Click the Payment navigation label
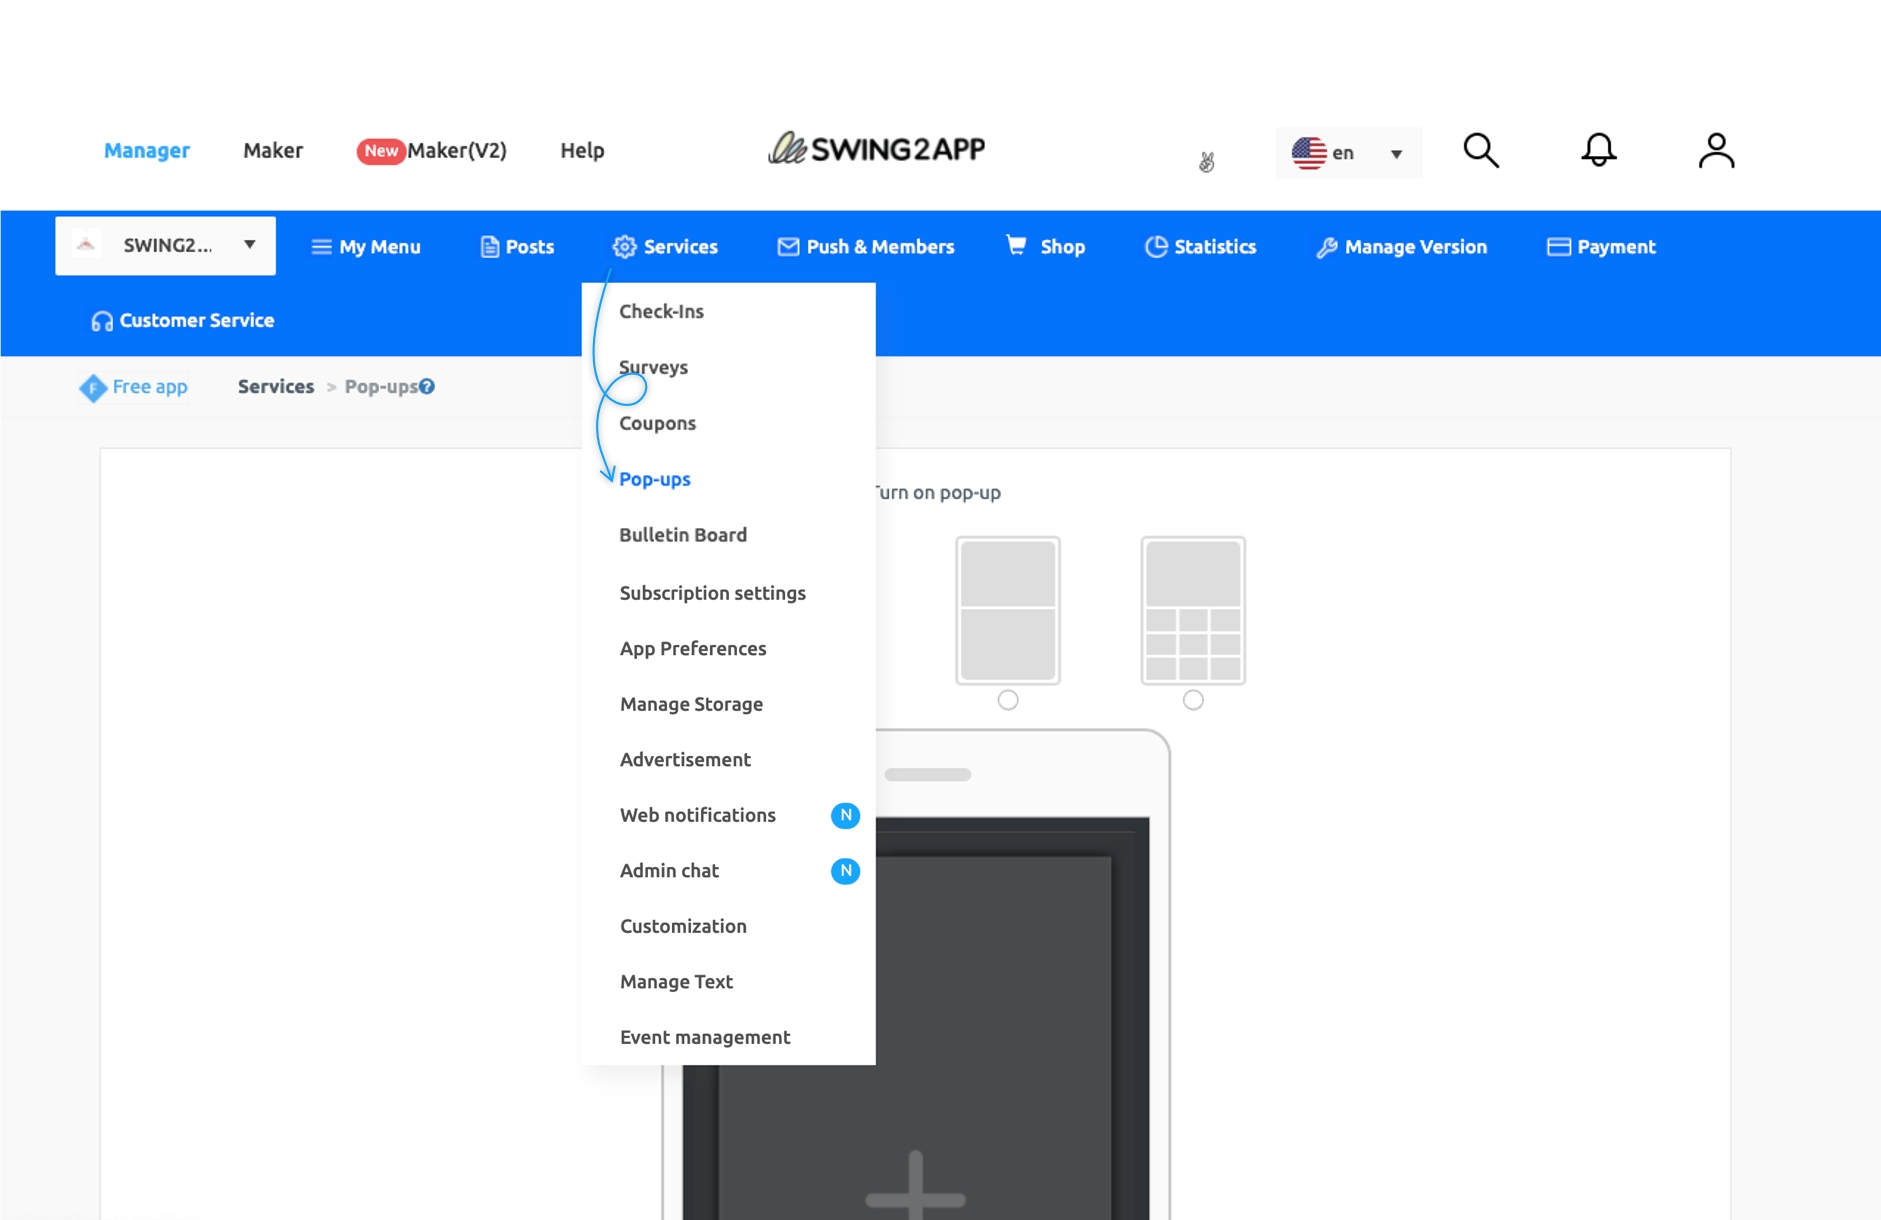1881x1220 pixels. click(x=1616, y=247)
